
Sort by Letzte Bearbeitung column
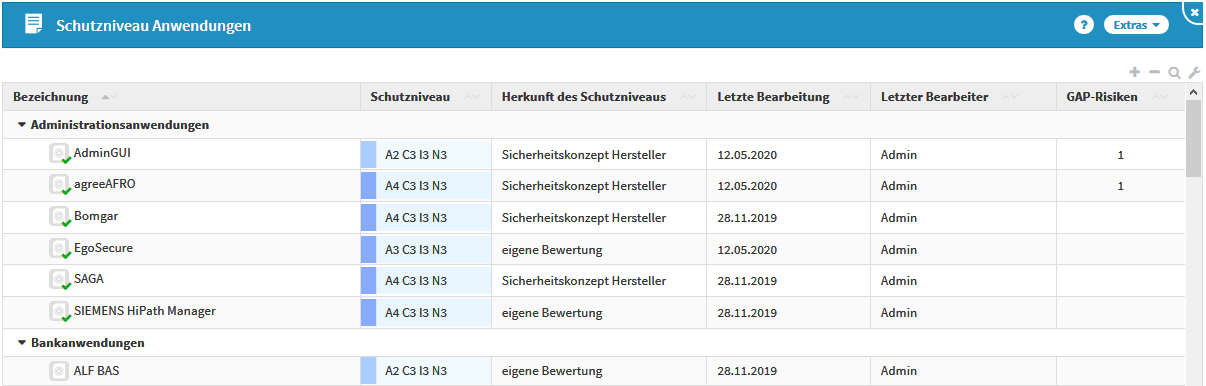[x=773, y=97]
